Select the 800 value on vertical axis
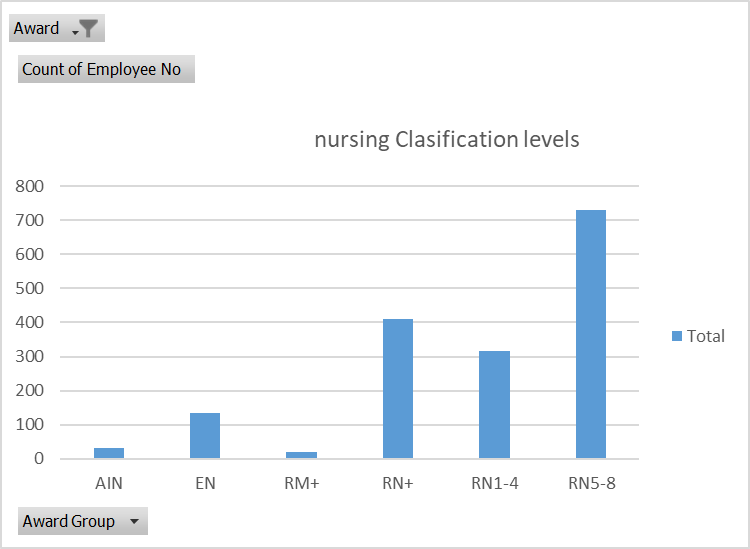The image size is (750, 549). [x=30, y=186]
